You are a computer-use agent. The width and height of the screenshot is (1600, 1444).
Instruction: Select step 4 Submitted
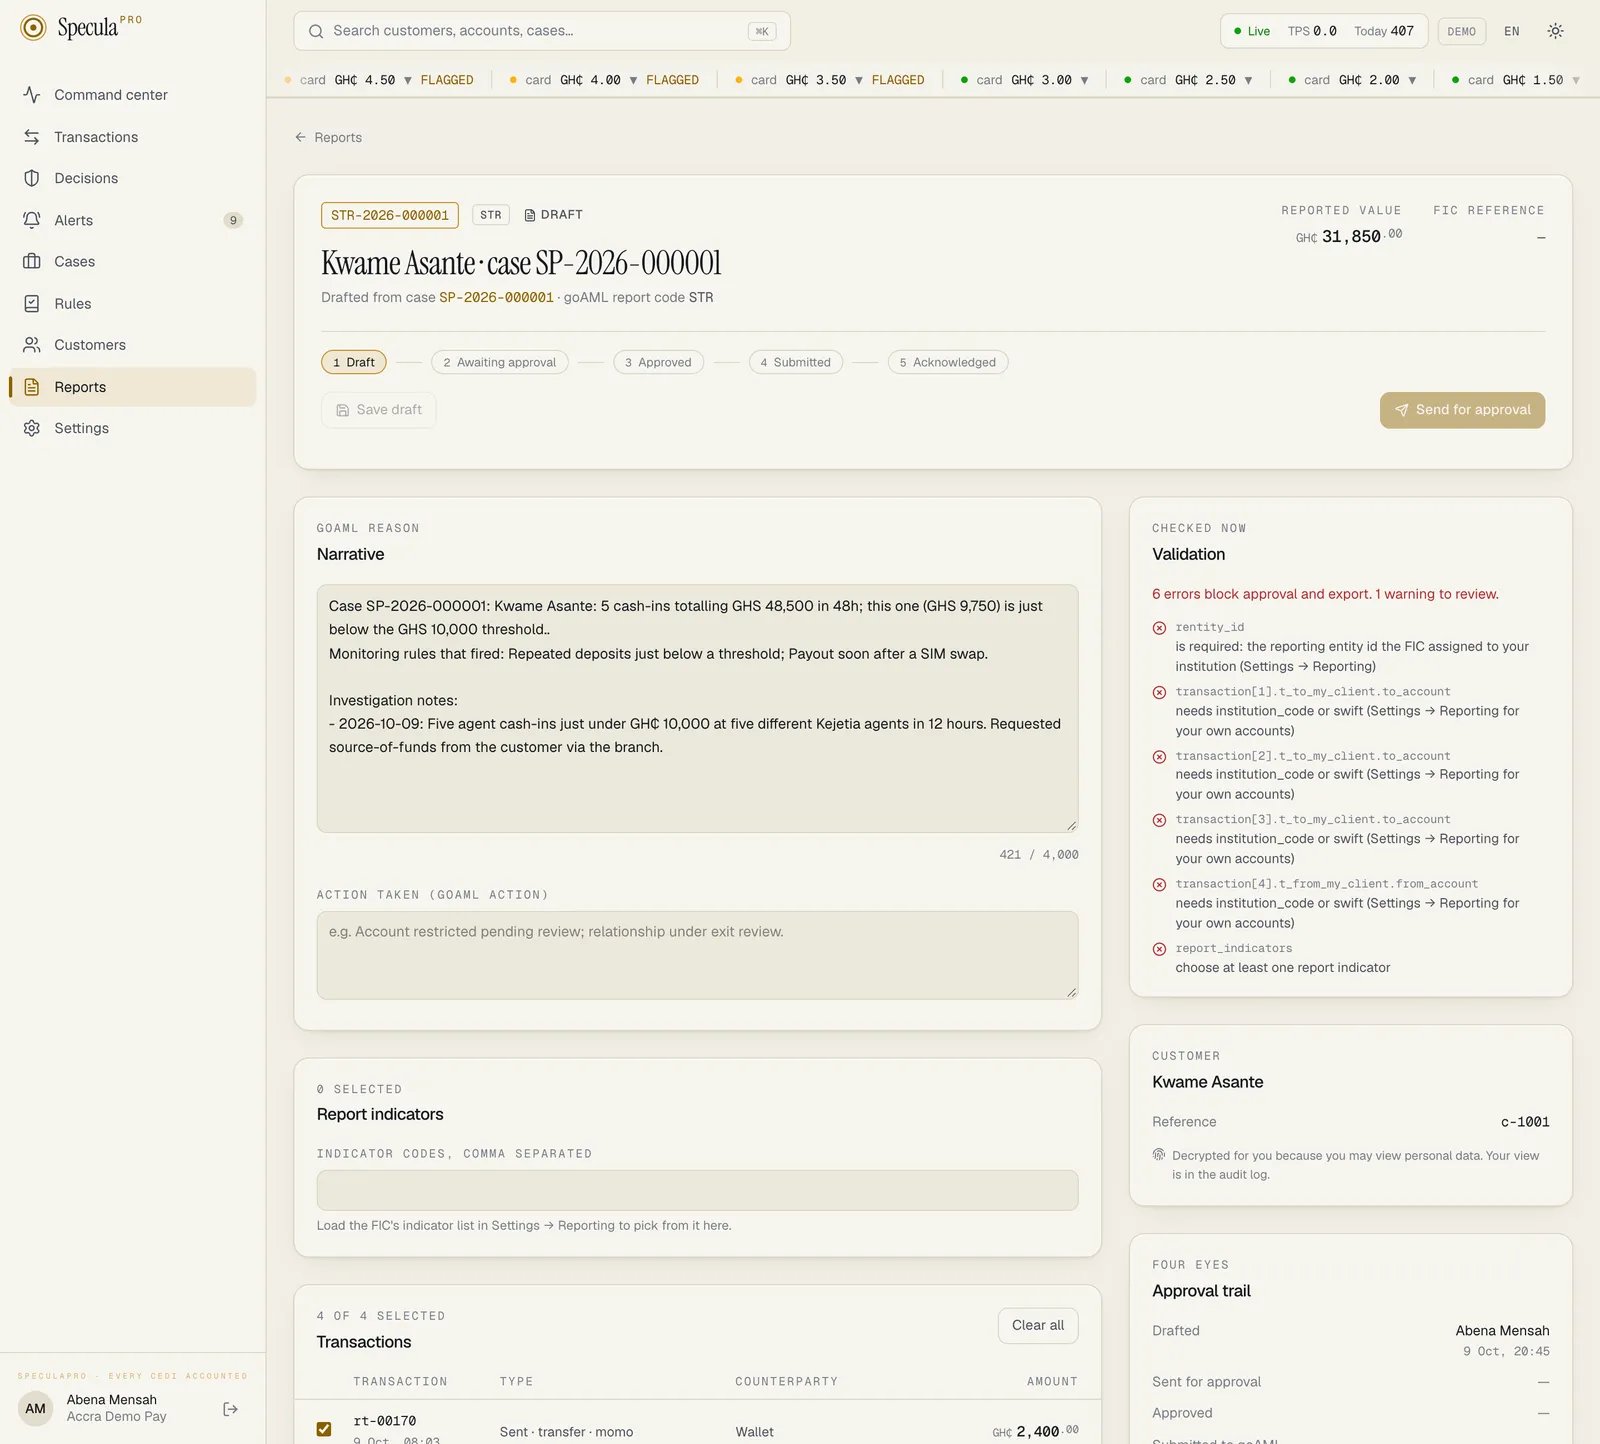[796, 362]
